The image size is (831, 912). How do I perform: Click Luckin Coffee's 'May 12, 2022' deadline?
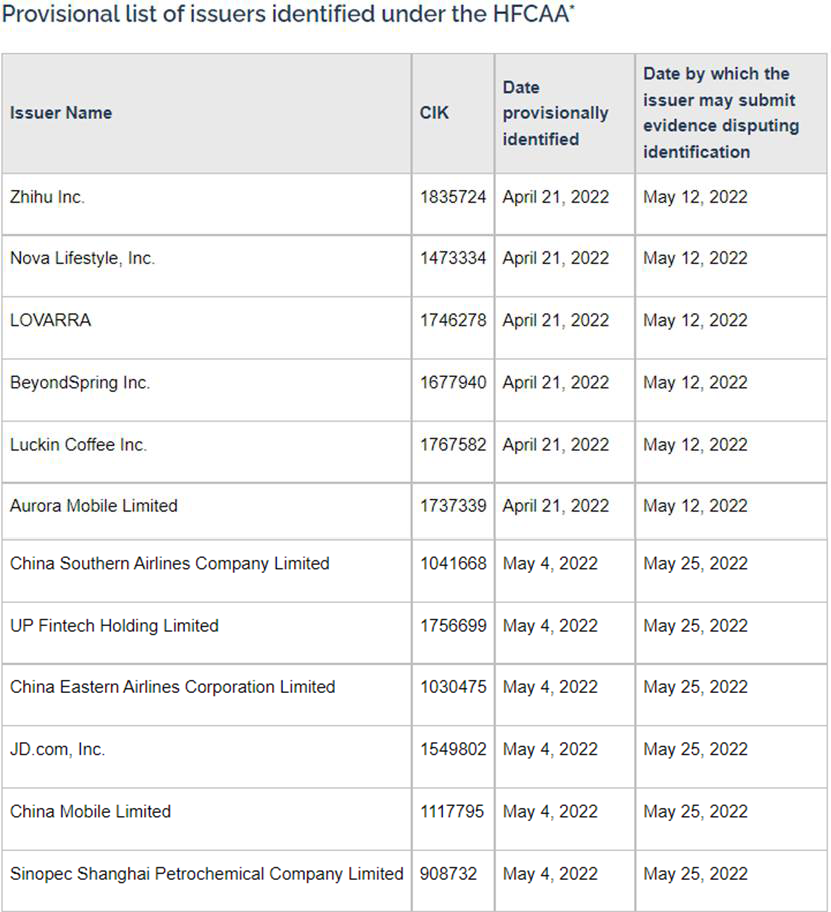tap(696, 446)
